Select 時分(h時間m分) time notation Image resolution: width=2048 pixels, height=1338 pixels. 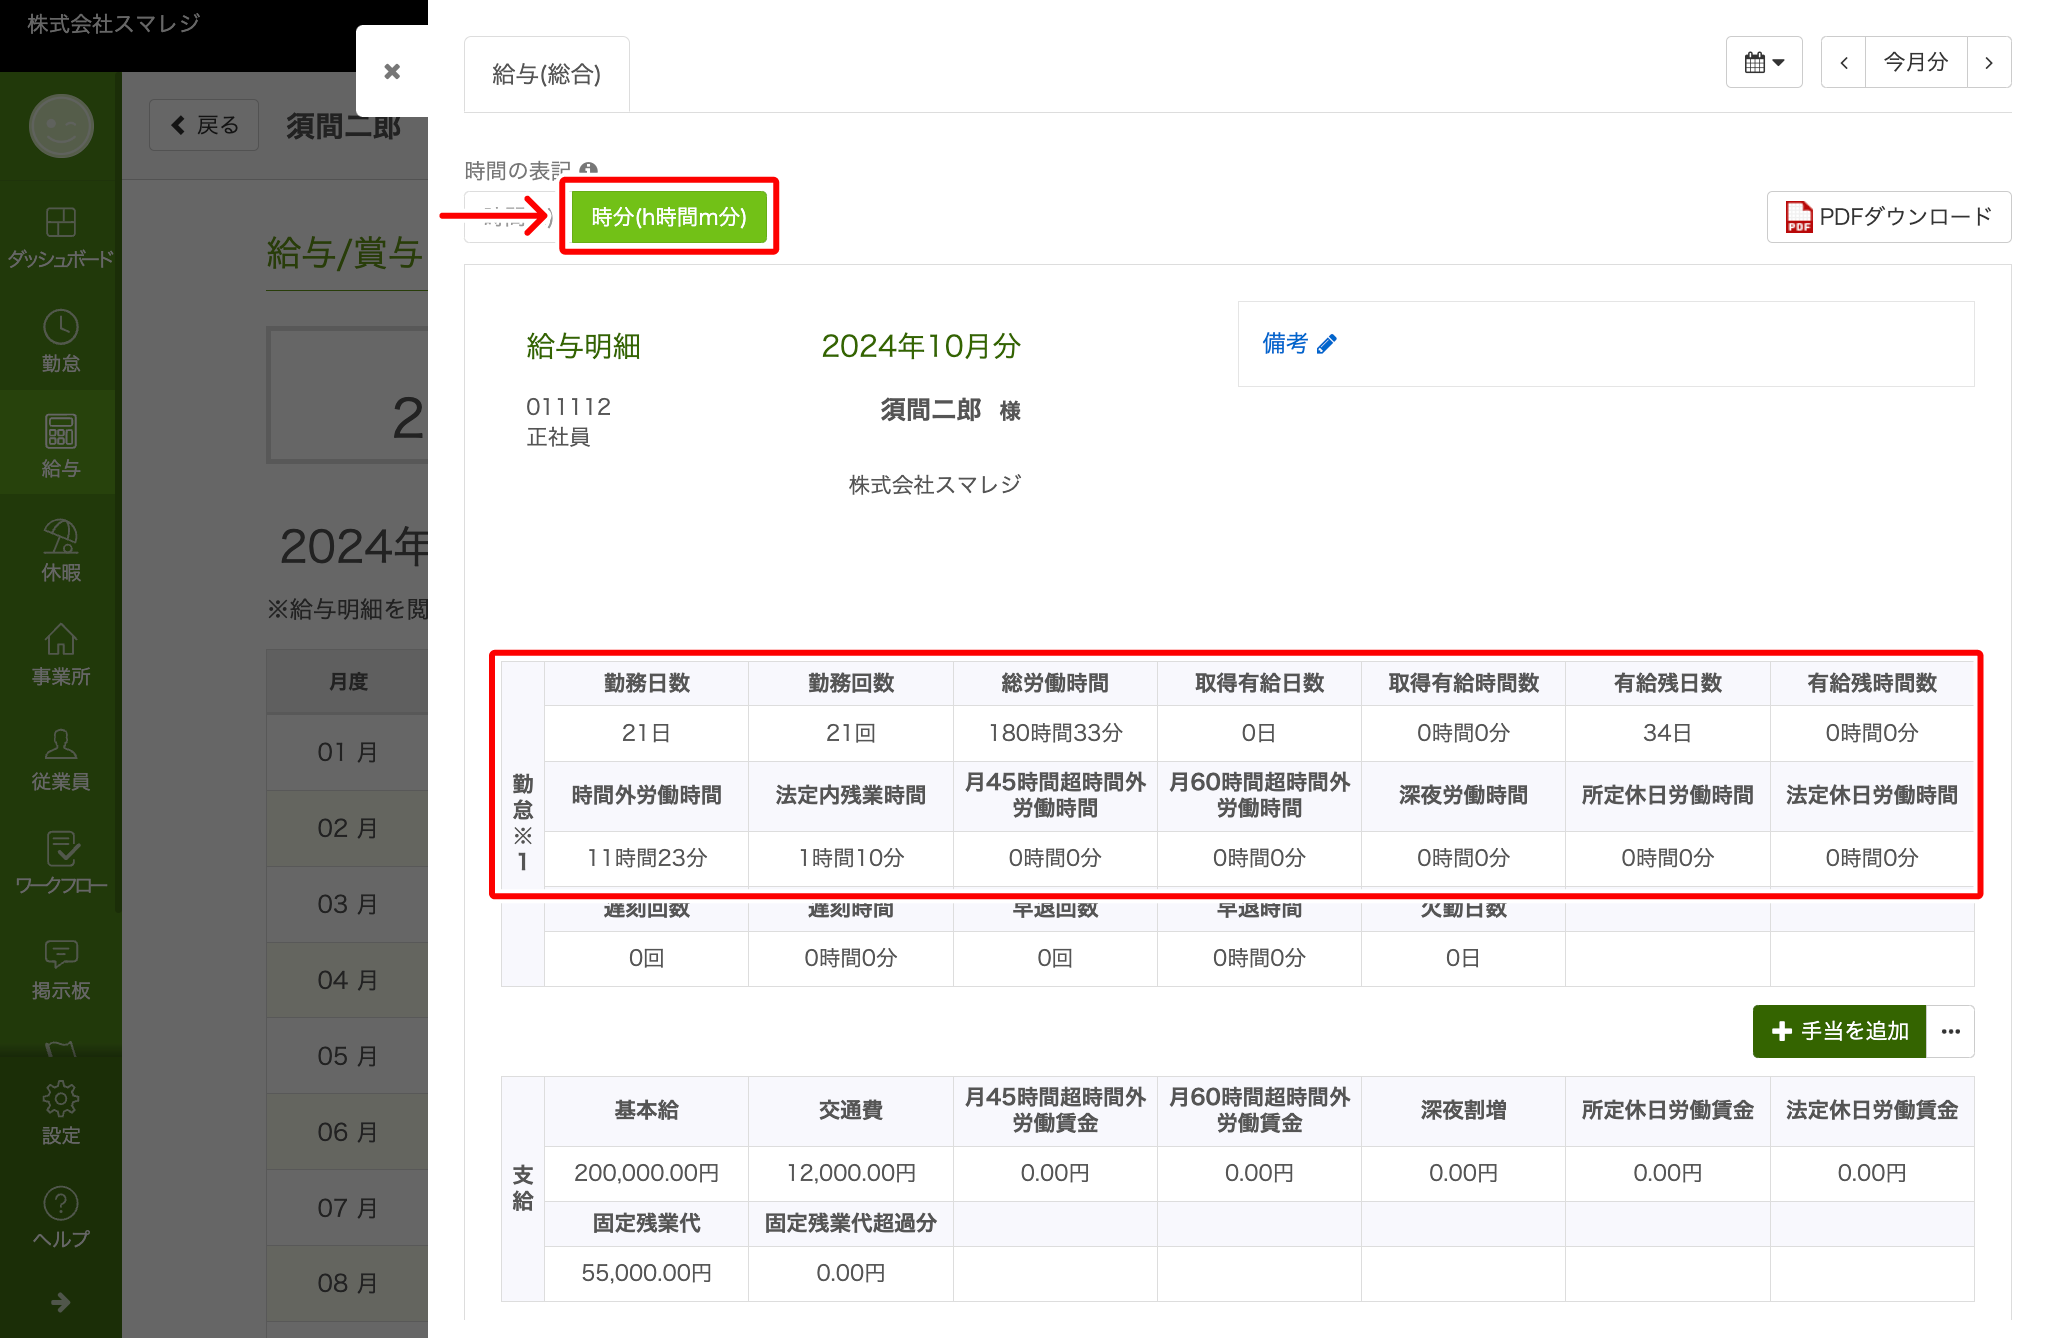669,217
